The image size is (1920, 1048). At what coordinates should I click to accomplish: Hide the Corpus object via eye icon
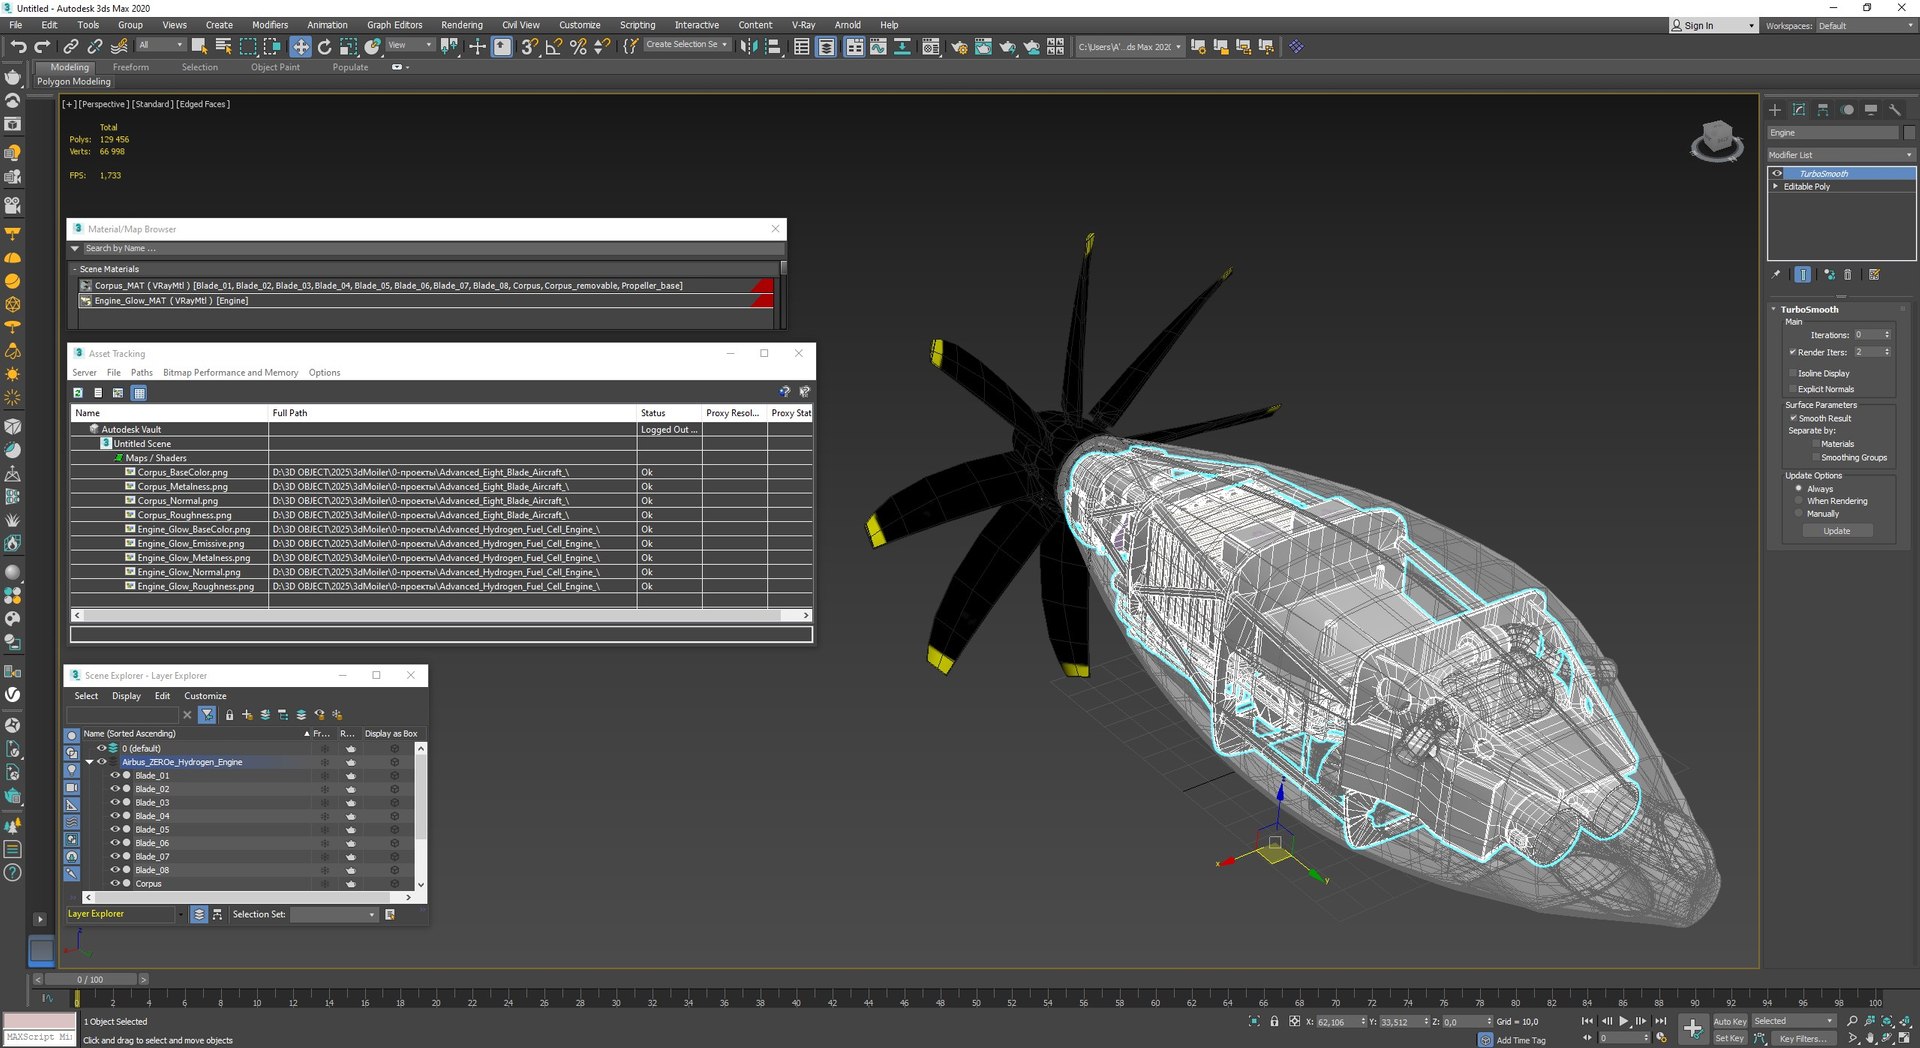(115, 883)
